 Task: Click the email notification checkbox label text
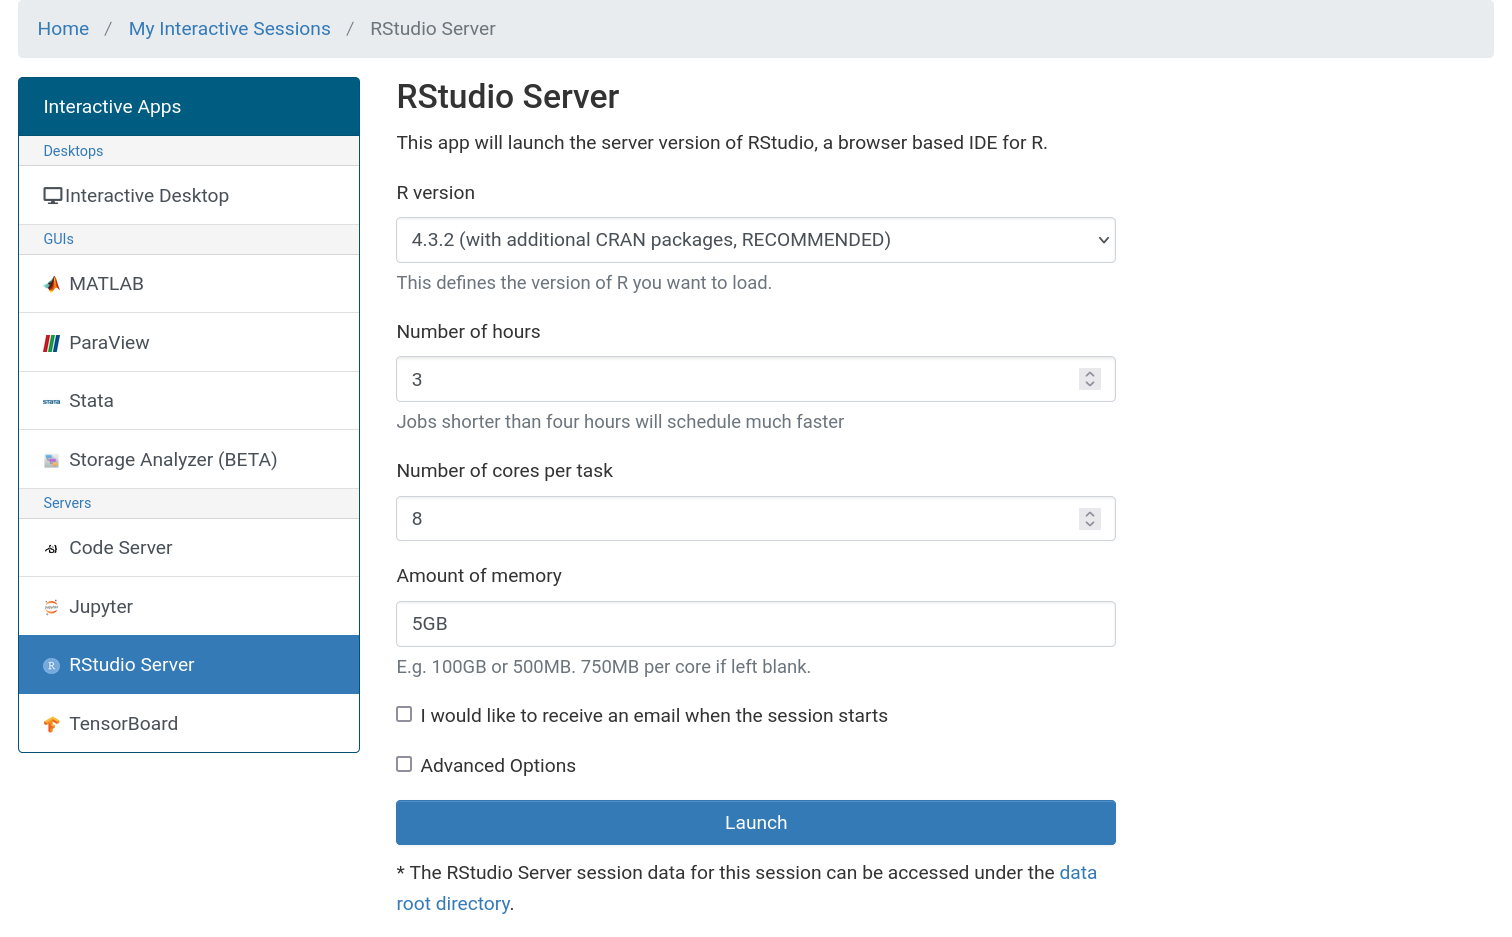[654, 716]
